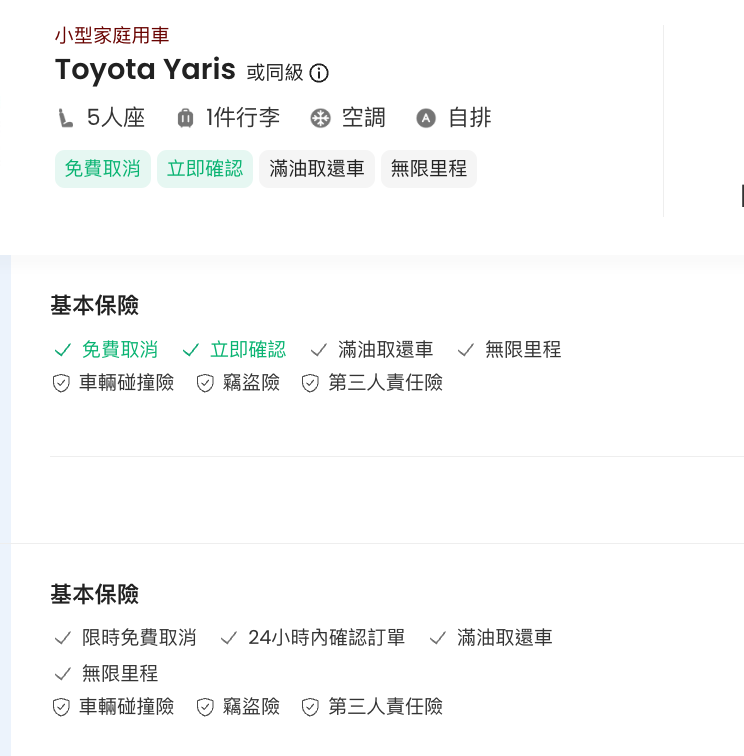Click the 5人座 text
The height and width of the screenshot is (756, 744).
[x=116, y=118]
